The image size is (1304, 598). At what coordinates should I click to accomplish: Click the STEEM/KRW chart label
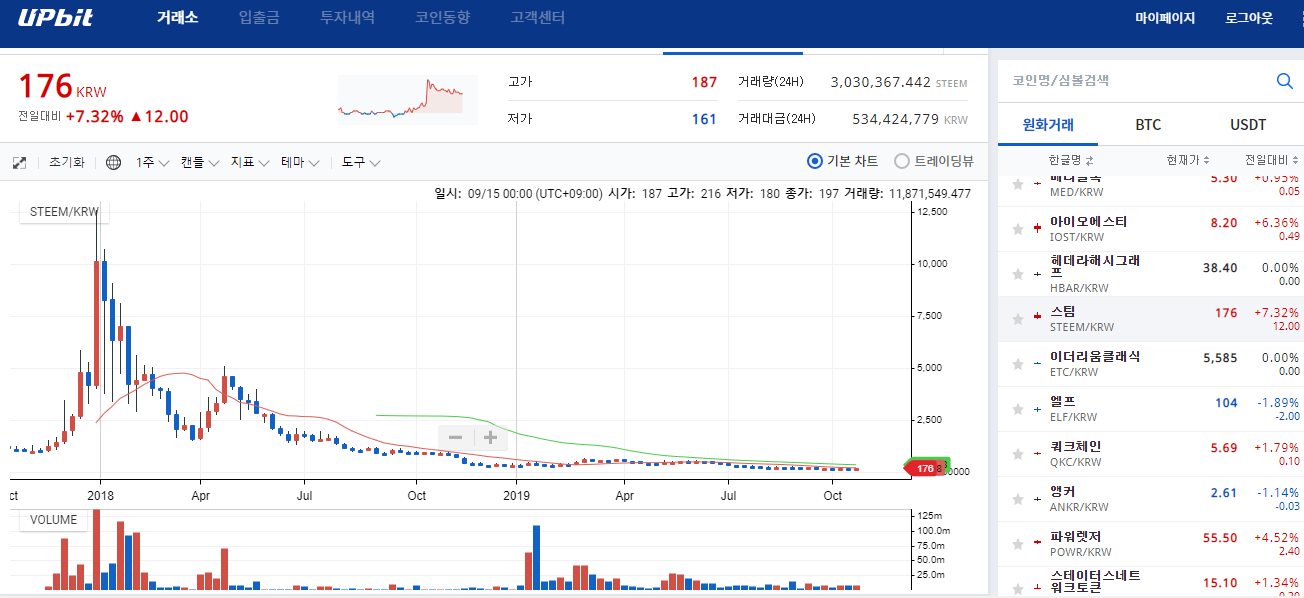[x=64, y=211]
